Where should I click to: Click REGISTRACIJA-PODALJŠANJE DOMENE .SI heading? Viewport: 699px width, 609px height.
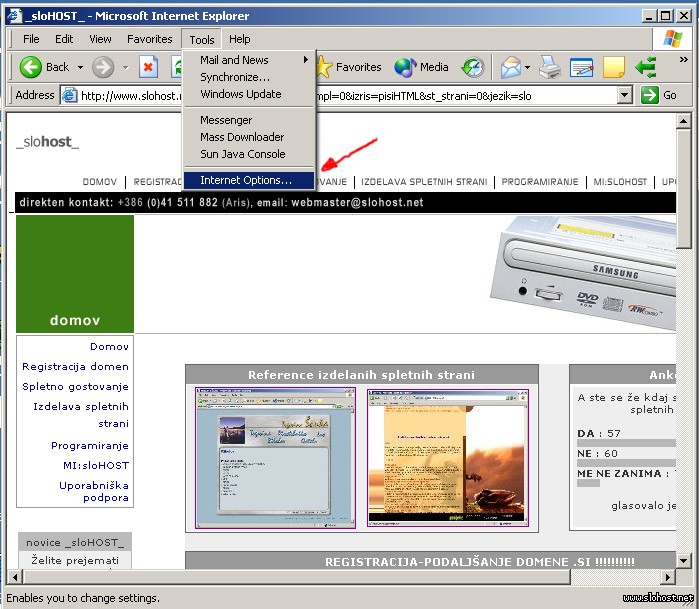tap(480, 562)
